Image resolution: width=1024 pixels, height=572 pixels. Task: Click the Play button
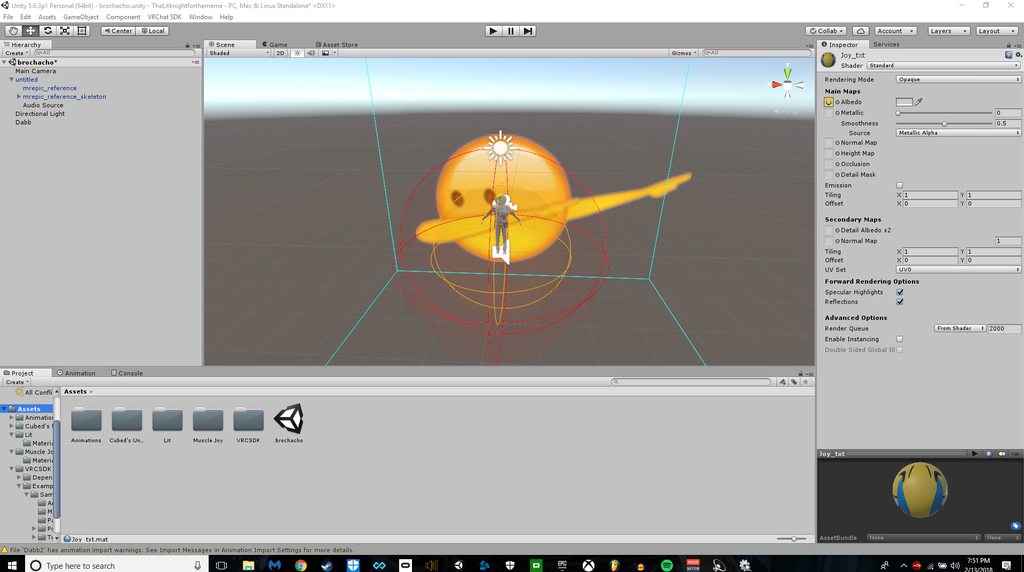(x=494, y=31)
